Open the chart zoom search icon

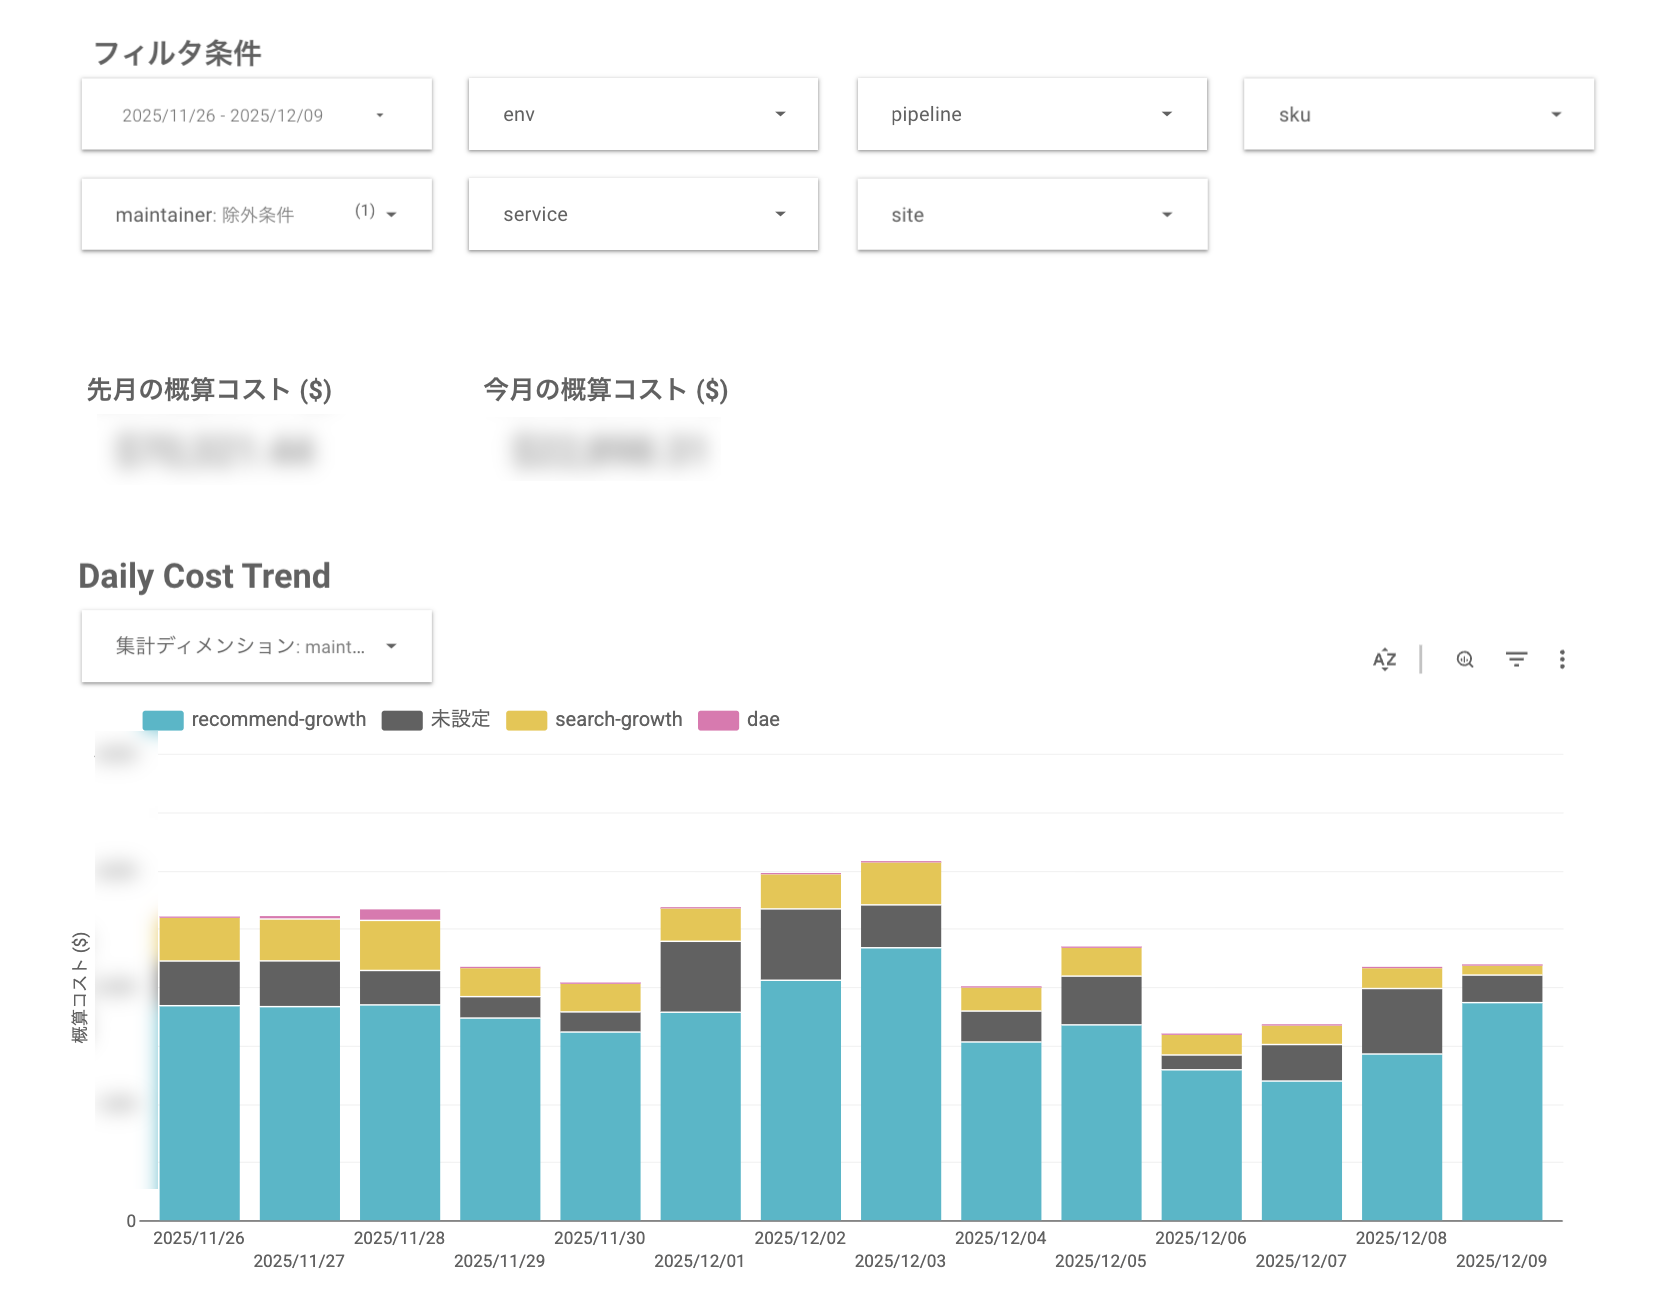(1463, 660)
